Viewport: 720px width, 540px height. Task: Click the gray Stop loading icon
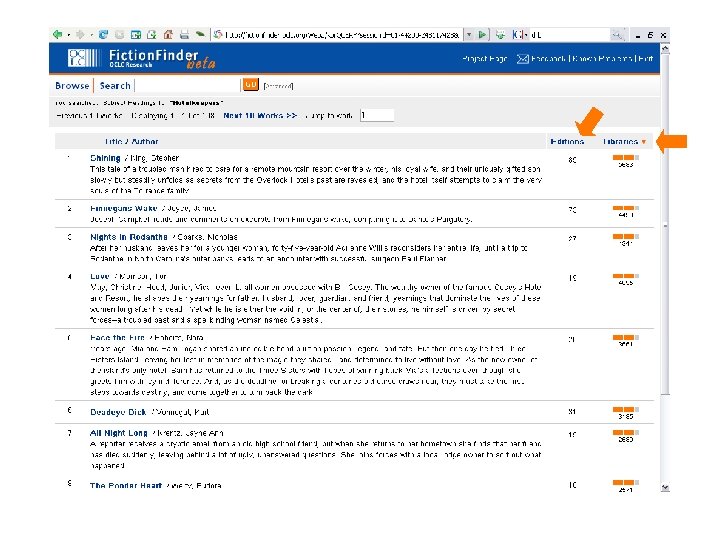(x=119, y=34)
